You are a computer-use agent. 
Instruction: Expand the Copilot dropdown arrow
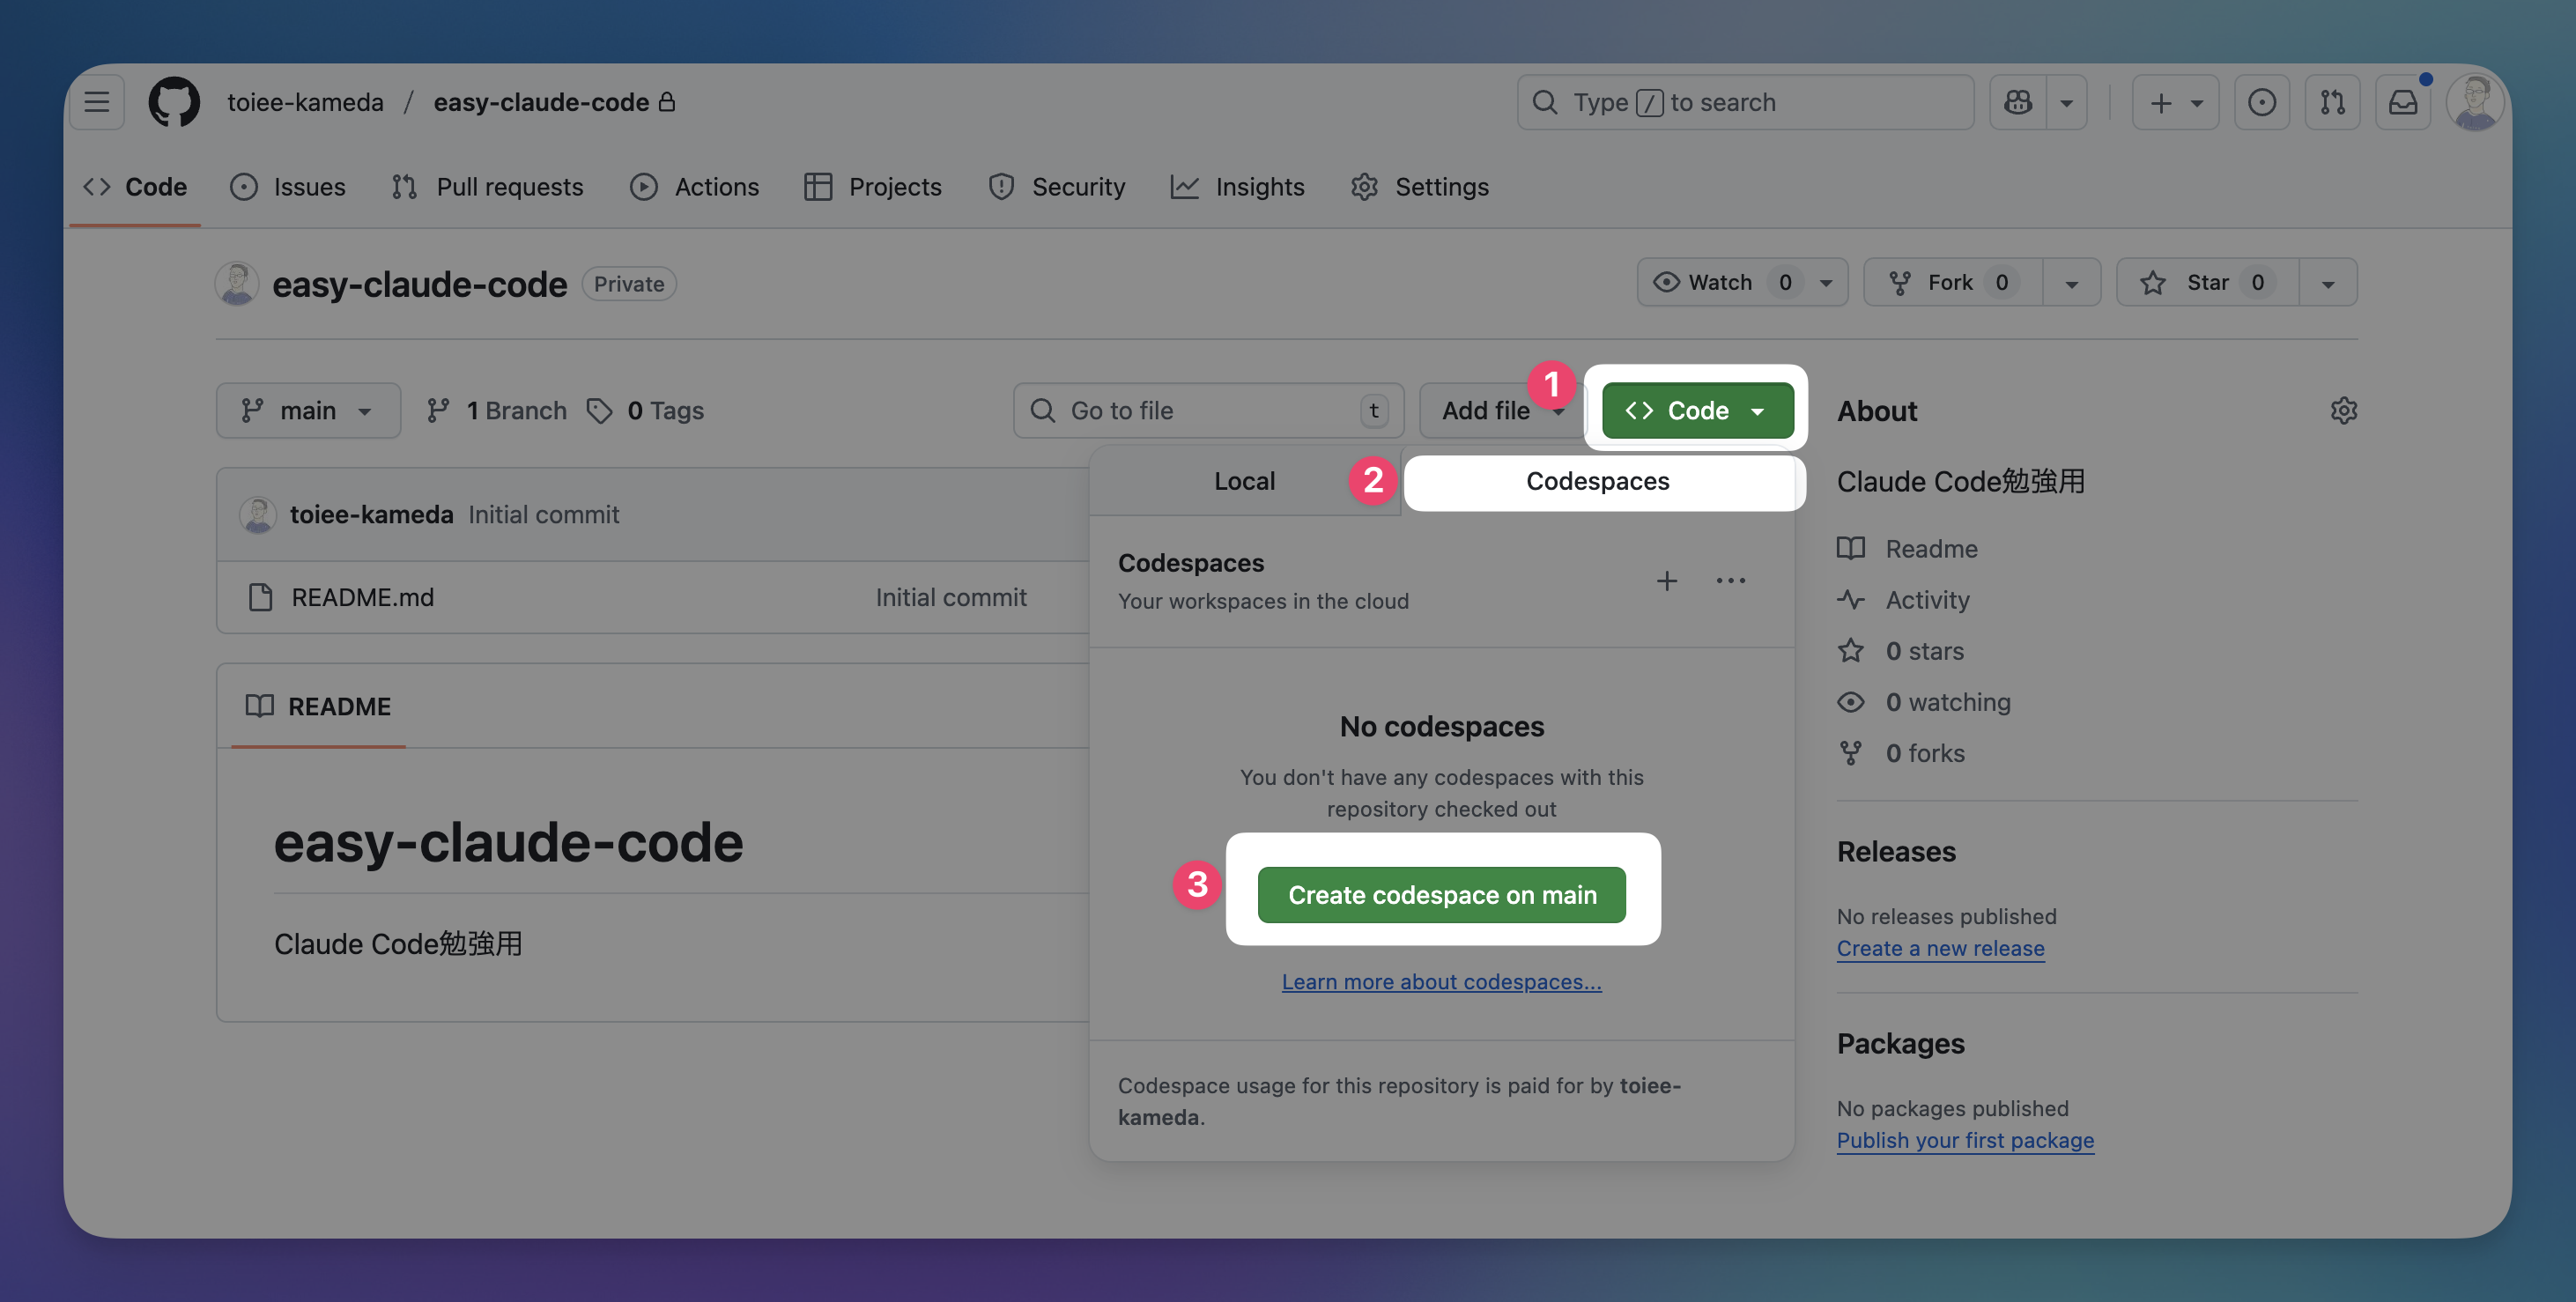(2067, 102)
